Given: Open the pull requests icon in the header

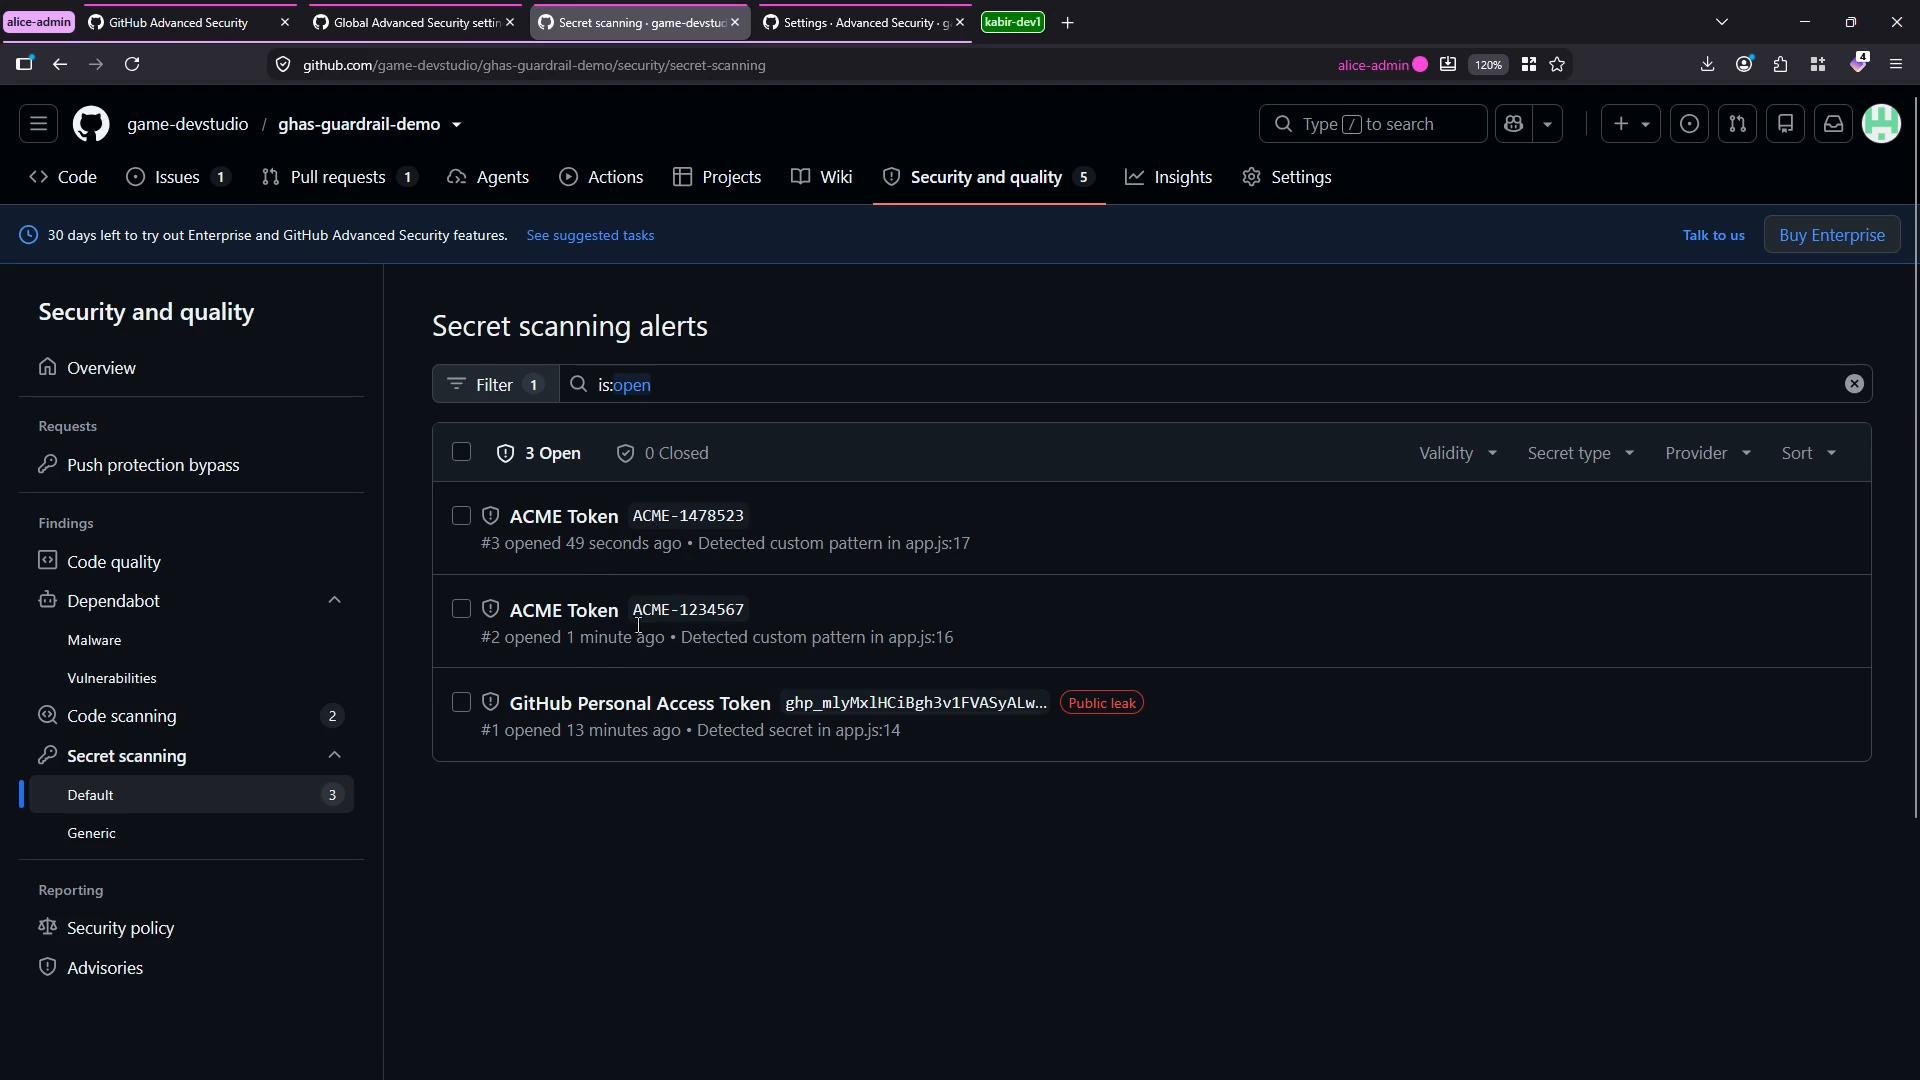Looking at the screenshot, I should [x=1738, y=124].
